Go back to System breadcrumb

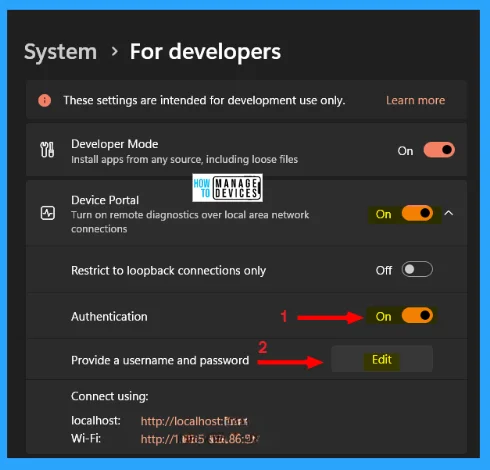tap(60, 52)
